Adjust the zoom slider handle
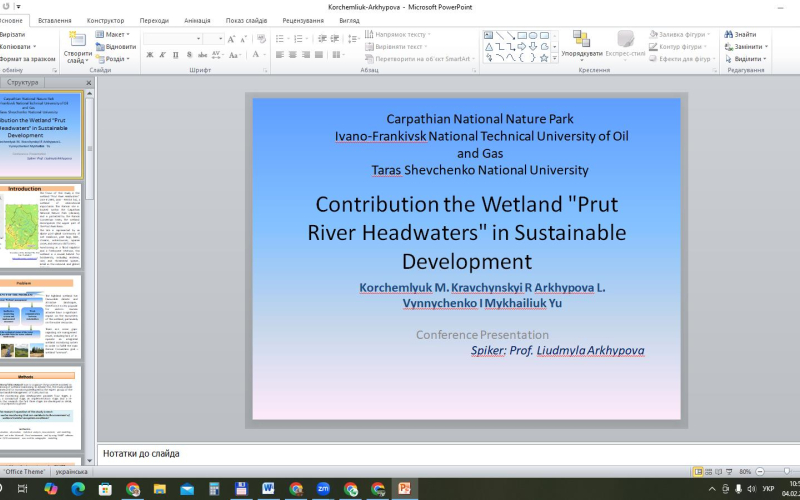Image resolution: width=800 pixels, height=500 pixels. tap(787, 471)
